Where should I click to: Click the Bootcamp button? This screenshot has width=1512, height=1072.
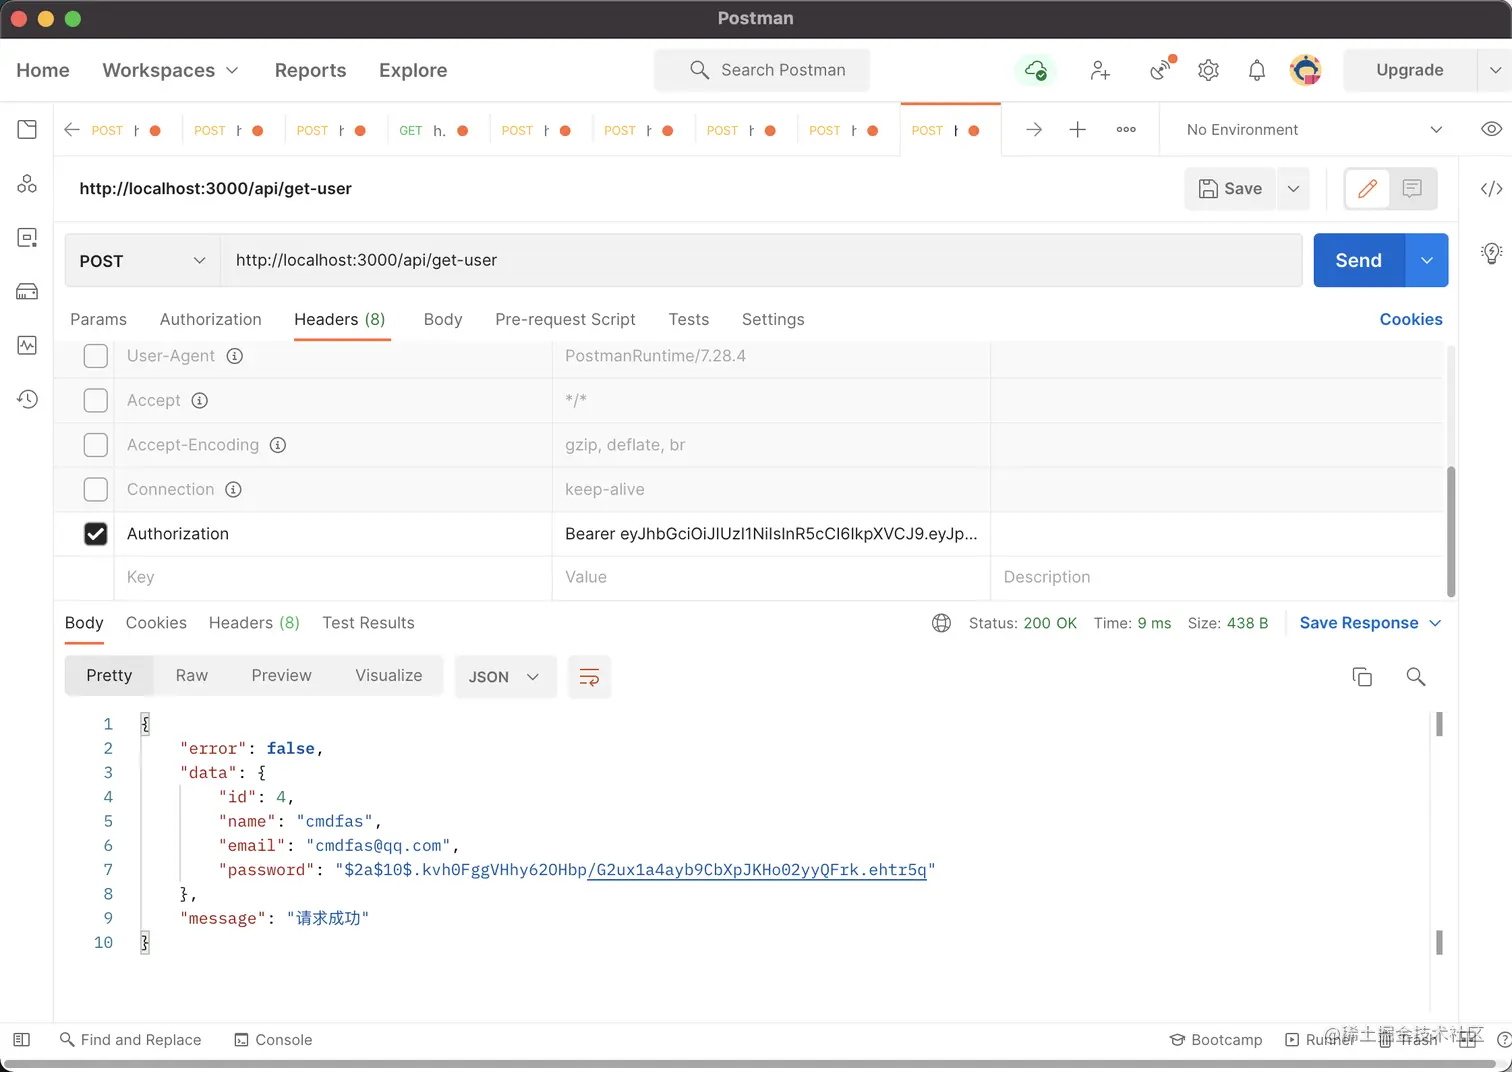pos(1216,1040)
